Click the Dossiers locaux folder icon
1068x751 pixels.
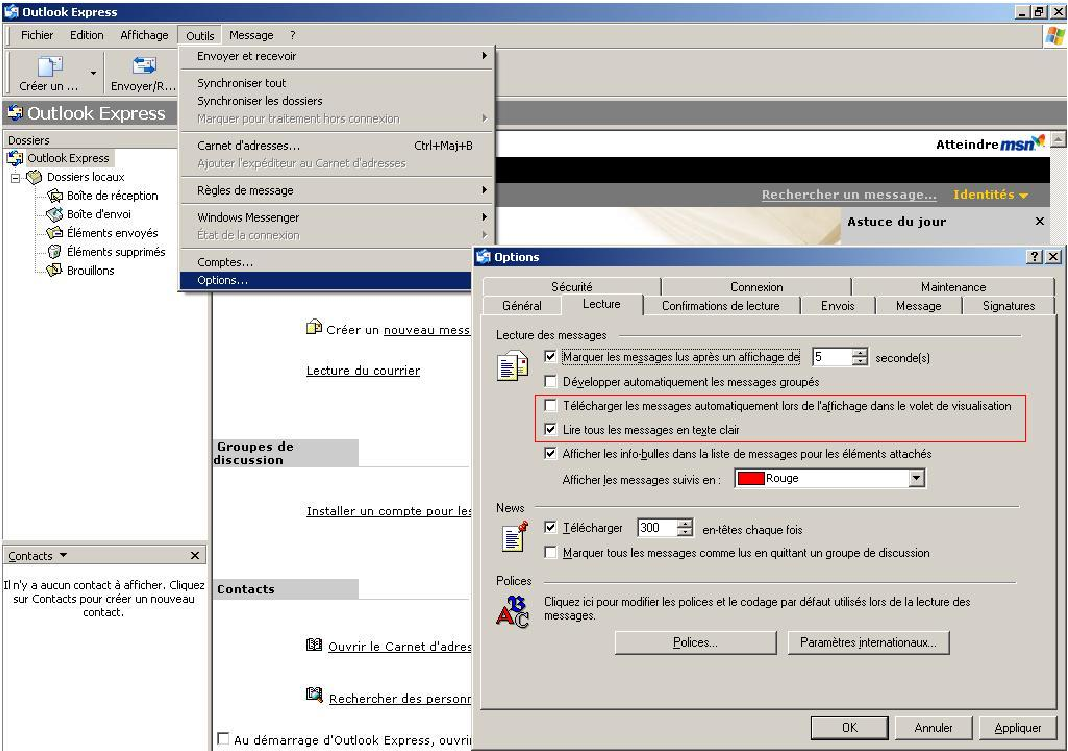coord(34,177)
